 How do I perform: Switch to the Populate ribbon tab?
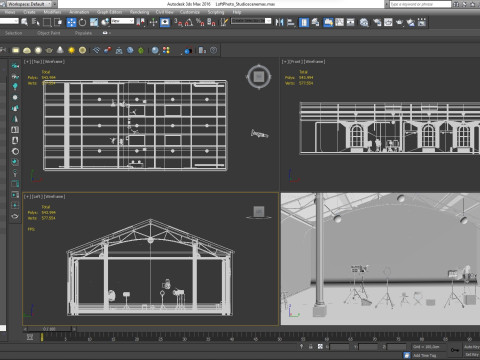(x=83, y=33)
